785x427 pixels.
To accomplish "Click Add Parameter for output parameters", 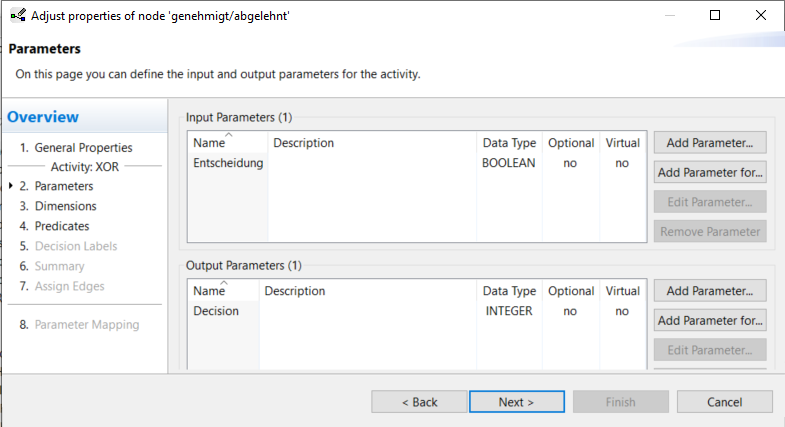I will pyautogui.click(x=710, y=291).
